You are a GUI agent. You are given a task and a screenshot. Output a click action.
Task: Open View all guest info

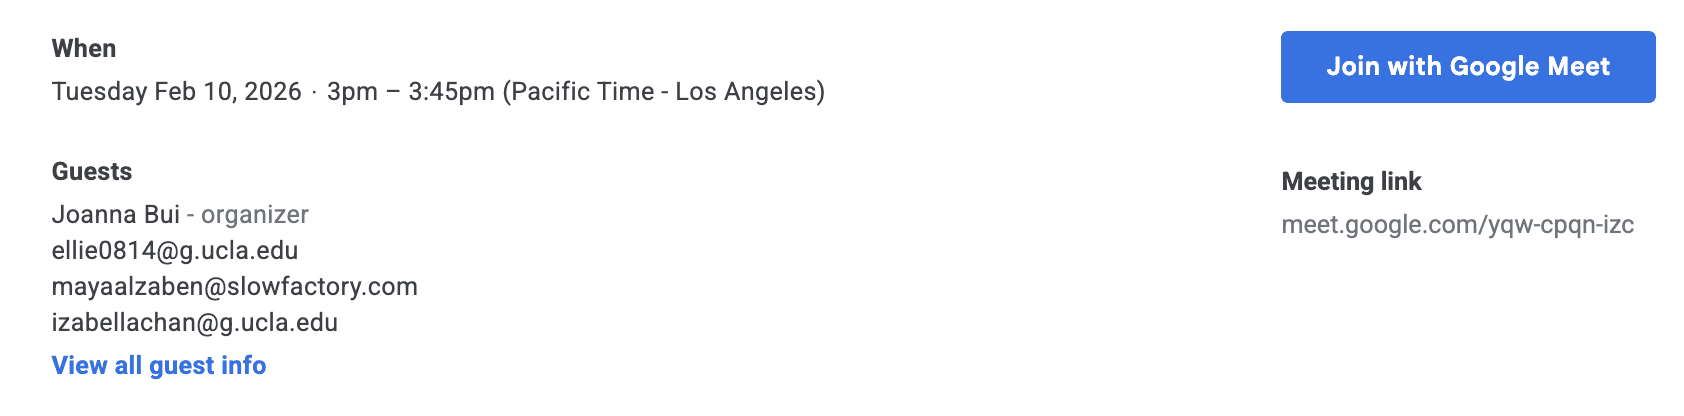(x=159, y=366)
